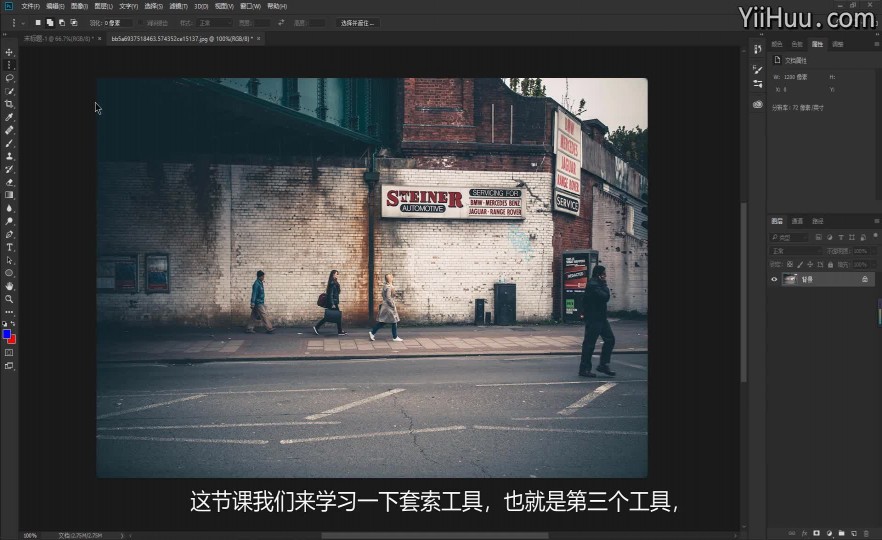Image resolution: width=882 pixels, height=540 pixels.
Task: Open the 文件(F) menu
Action: point(30,6)
